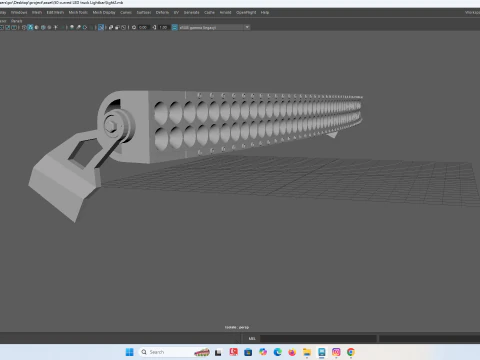Open the black-and-white app icon in taskbar
Viewport: 480px width, 360px height.
pos(218,352)
